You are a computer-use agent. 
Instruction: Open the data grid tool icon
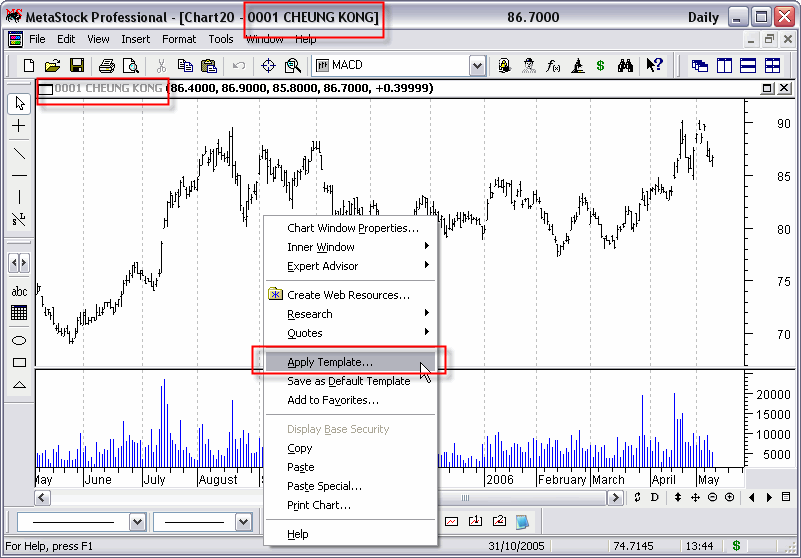pos(19,313)
